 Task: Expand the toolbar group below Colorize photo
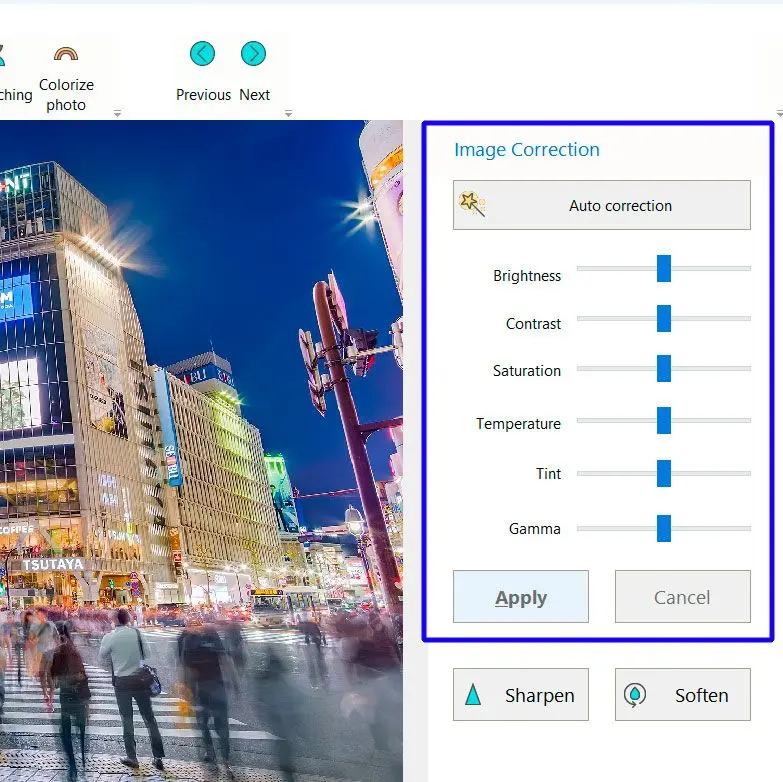(x=117, y=114)
